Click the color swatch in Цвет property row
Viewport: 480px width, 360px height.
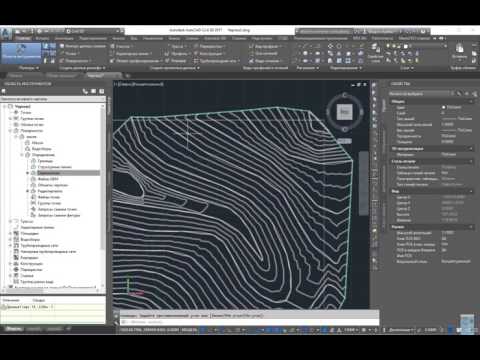point(444,107)
